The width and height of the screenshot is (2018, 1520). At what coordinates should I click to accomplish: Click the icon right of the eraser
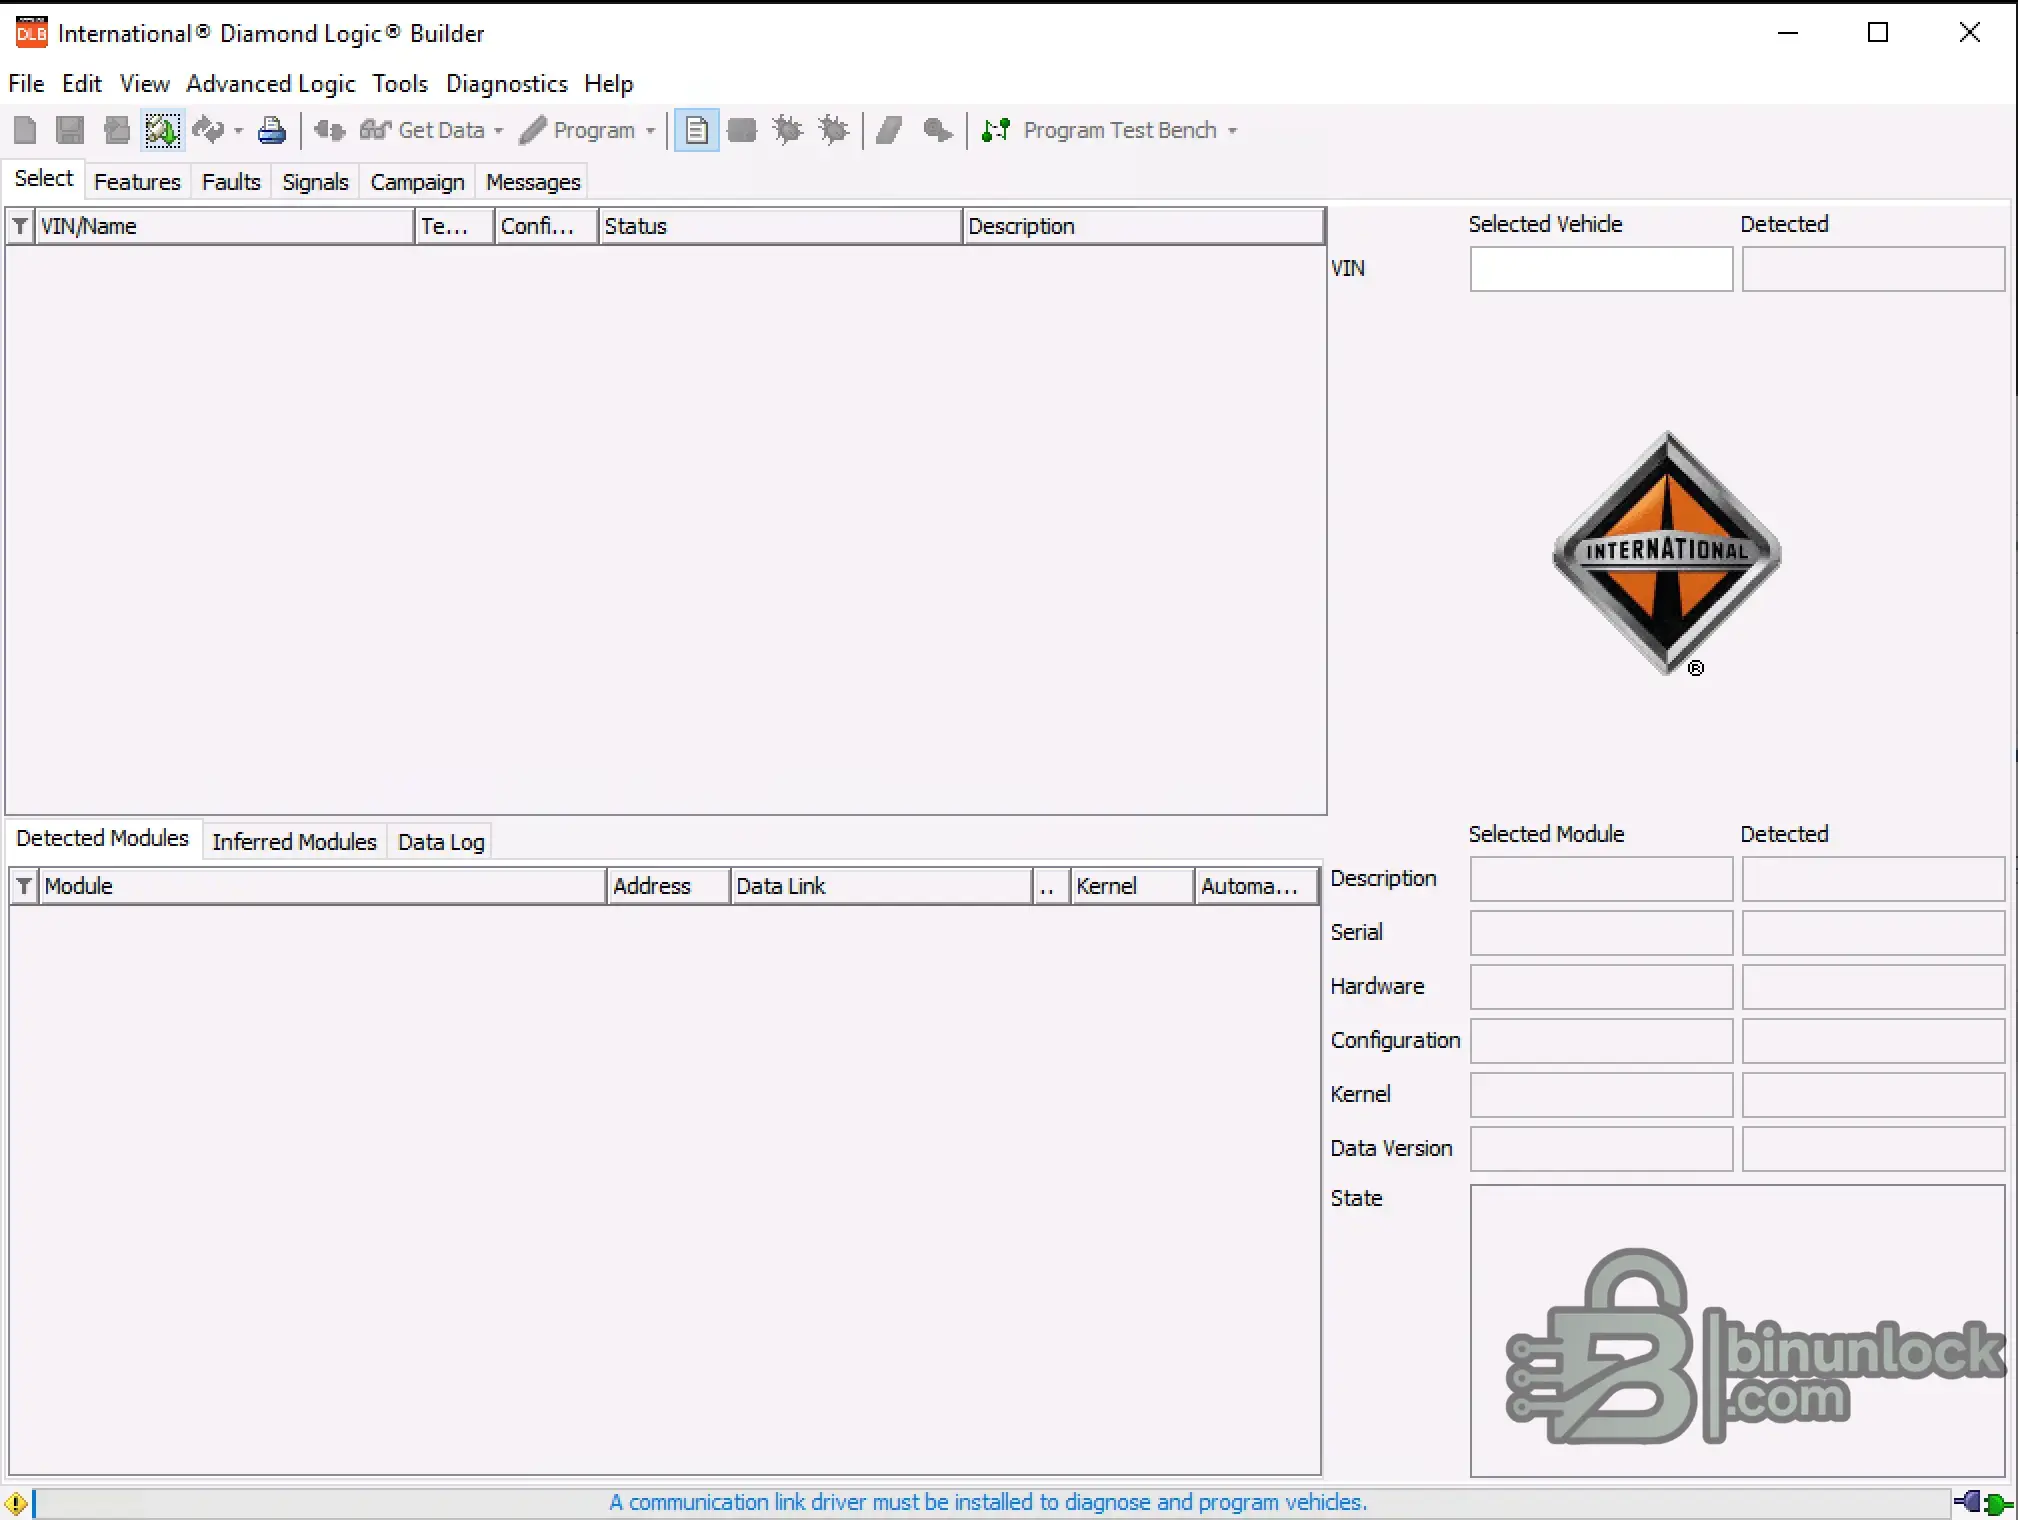coord(937,130)
